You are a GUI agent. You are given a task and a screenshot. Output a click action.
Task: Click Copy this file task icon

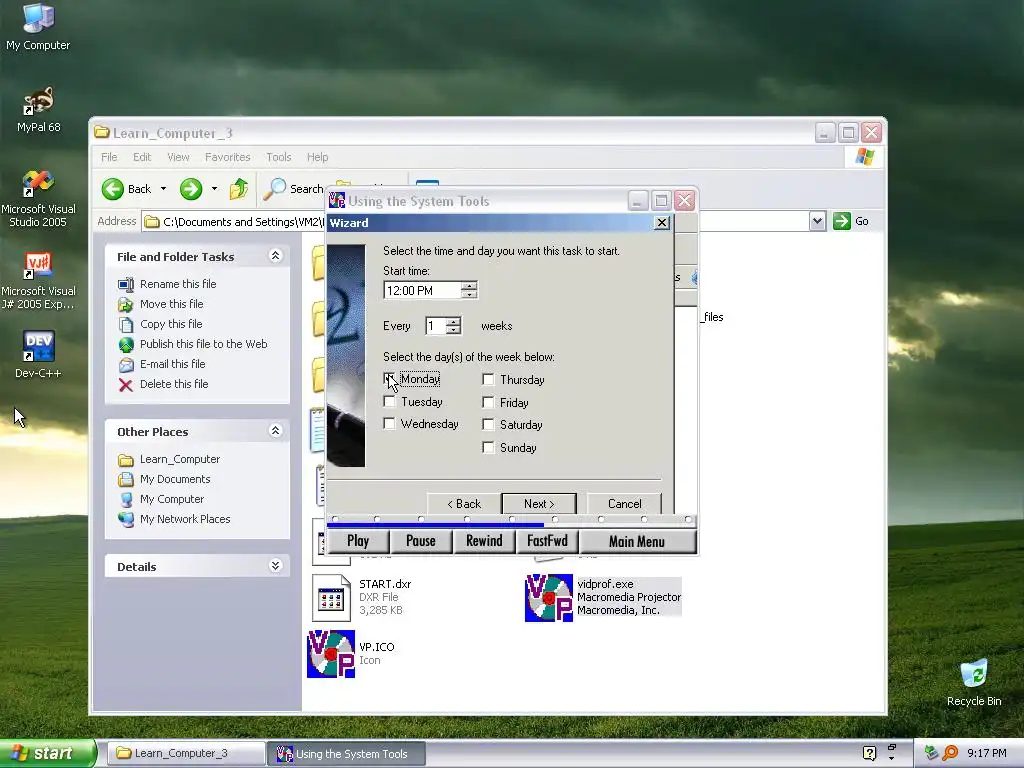point(125,325)
